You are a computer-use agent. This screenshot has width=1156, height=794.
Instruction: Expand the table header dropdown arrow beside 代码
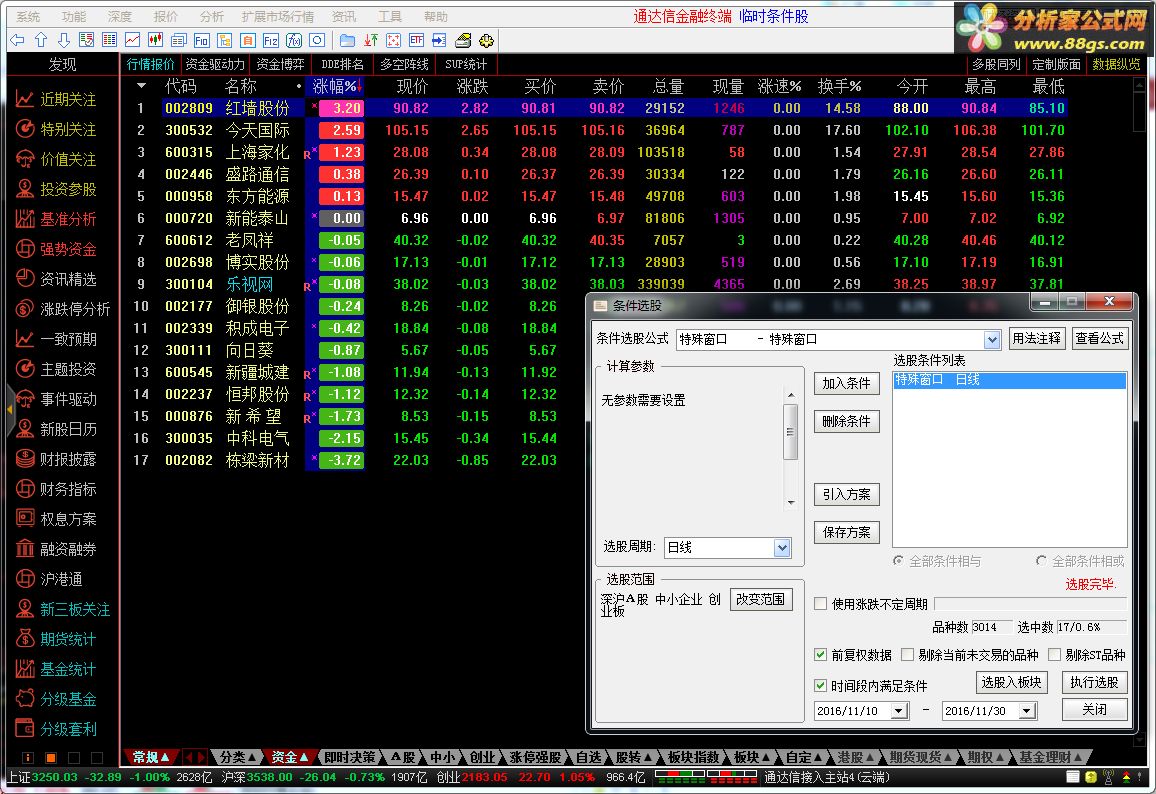click(x=141, y=86)
